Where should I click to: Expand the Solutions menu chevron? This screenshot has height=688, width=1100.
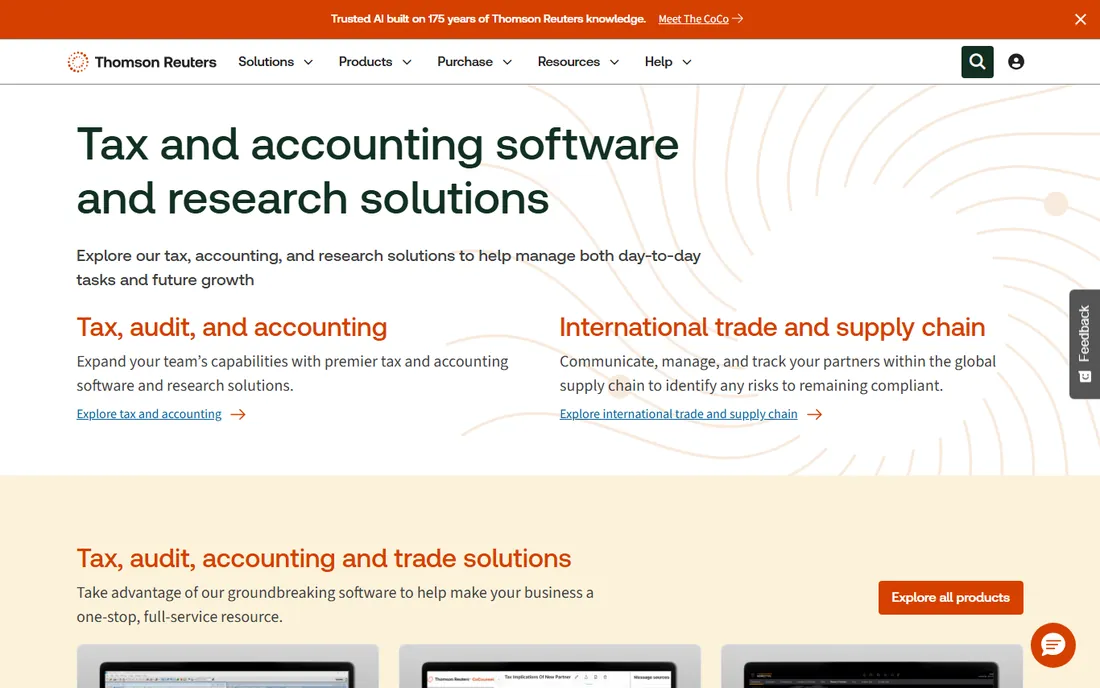[308, 62]
